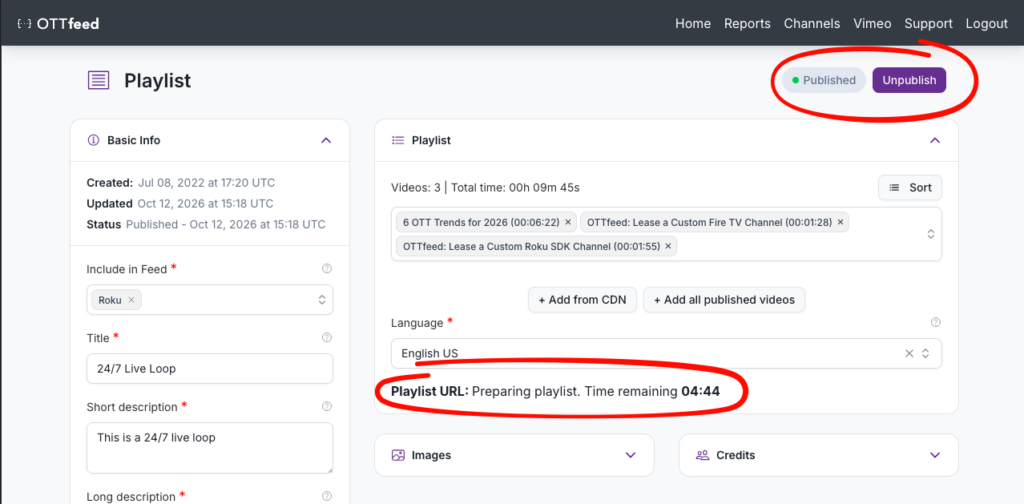Click Add all published videos button
The width and height of the screenshot is (1024, 504).
click(724, 300)
